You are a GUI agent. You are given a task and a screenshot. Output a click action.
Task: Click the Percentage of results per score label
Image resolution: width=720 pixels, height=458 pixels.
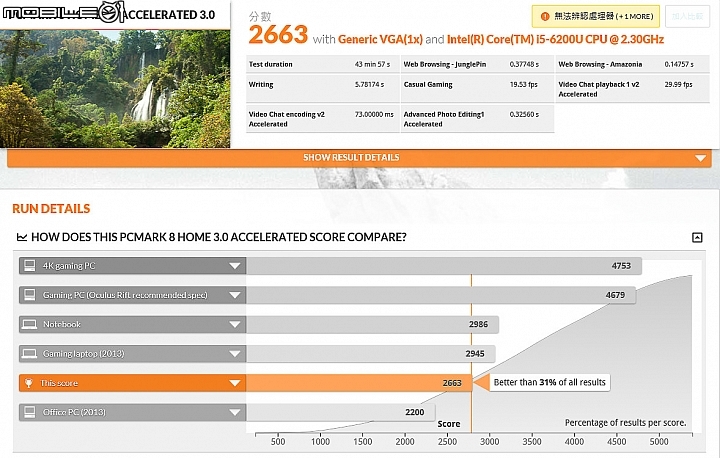tap(625, 423)
